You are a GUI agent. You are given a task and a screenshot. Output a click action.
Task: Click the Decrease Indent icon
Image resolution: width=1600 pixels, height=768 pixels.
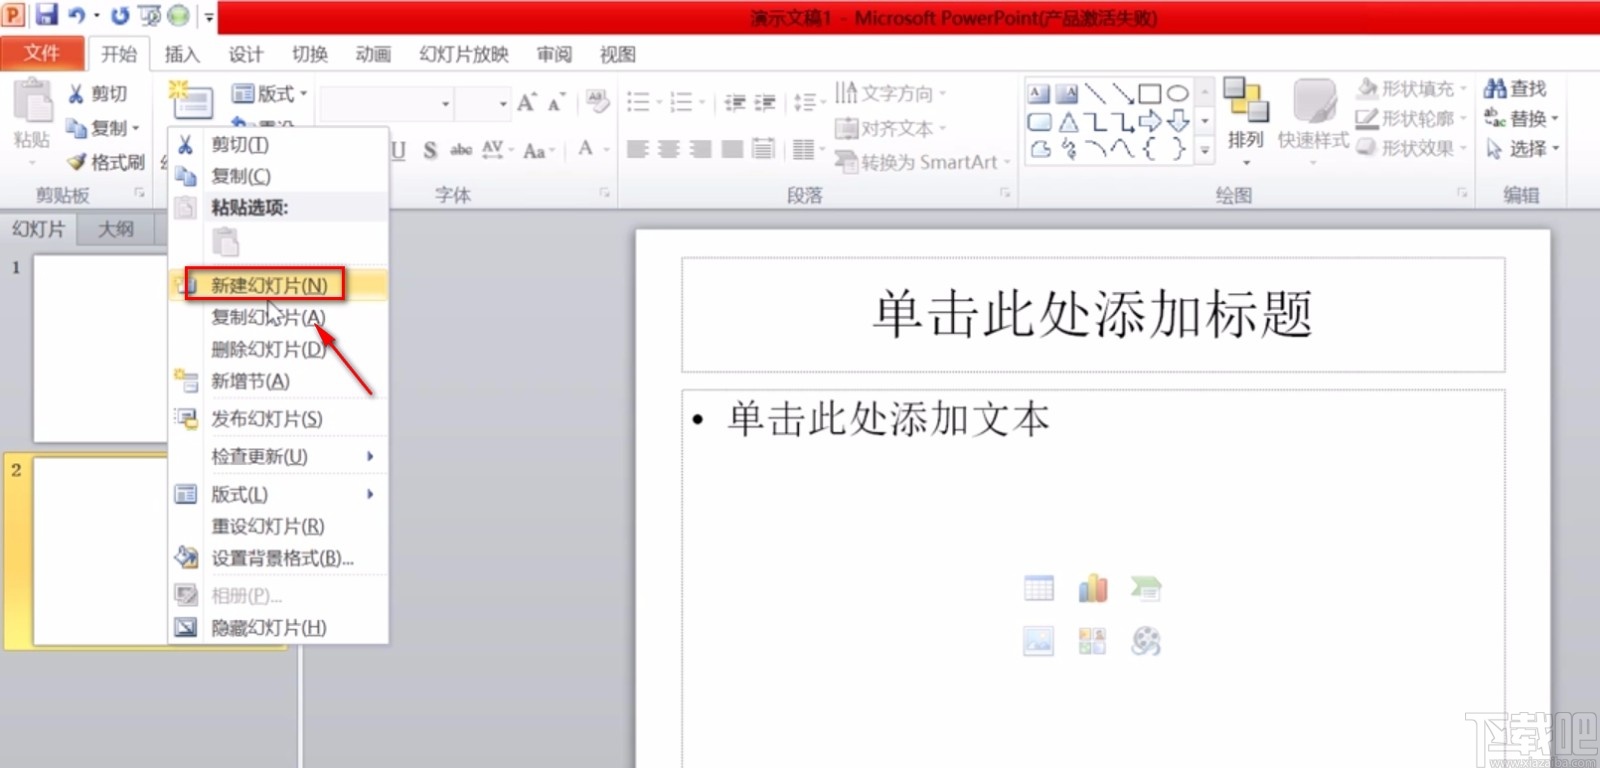[735, 102]
